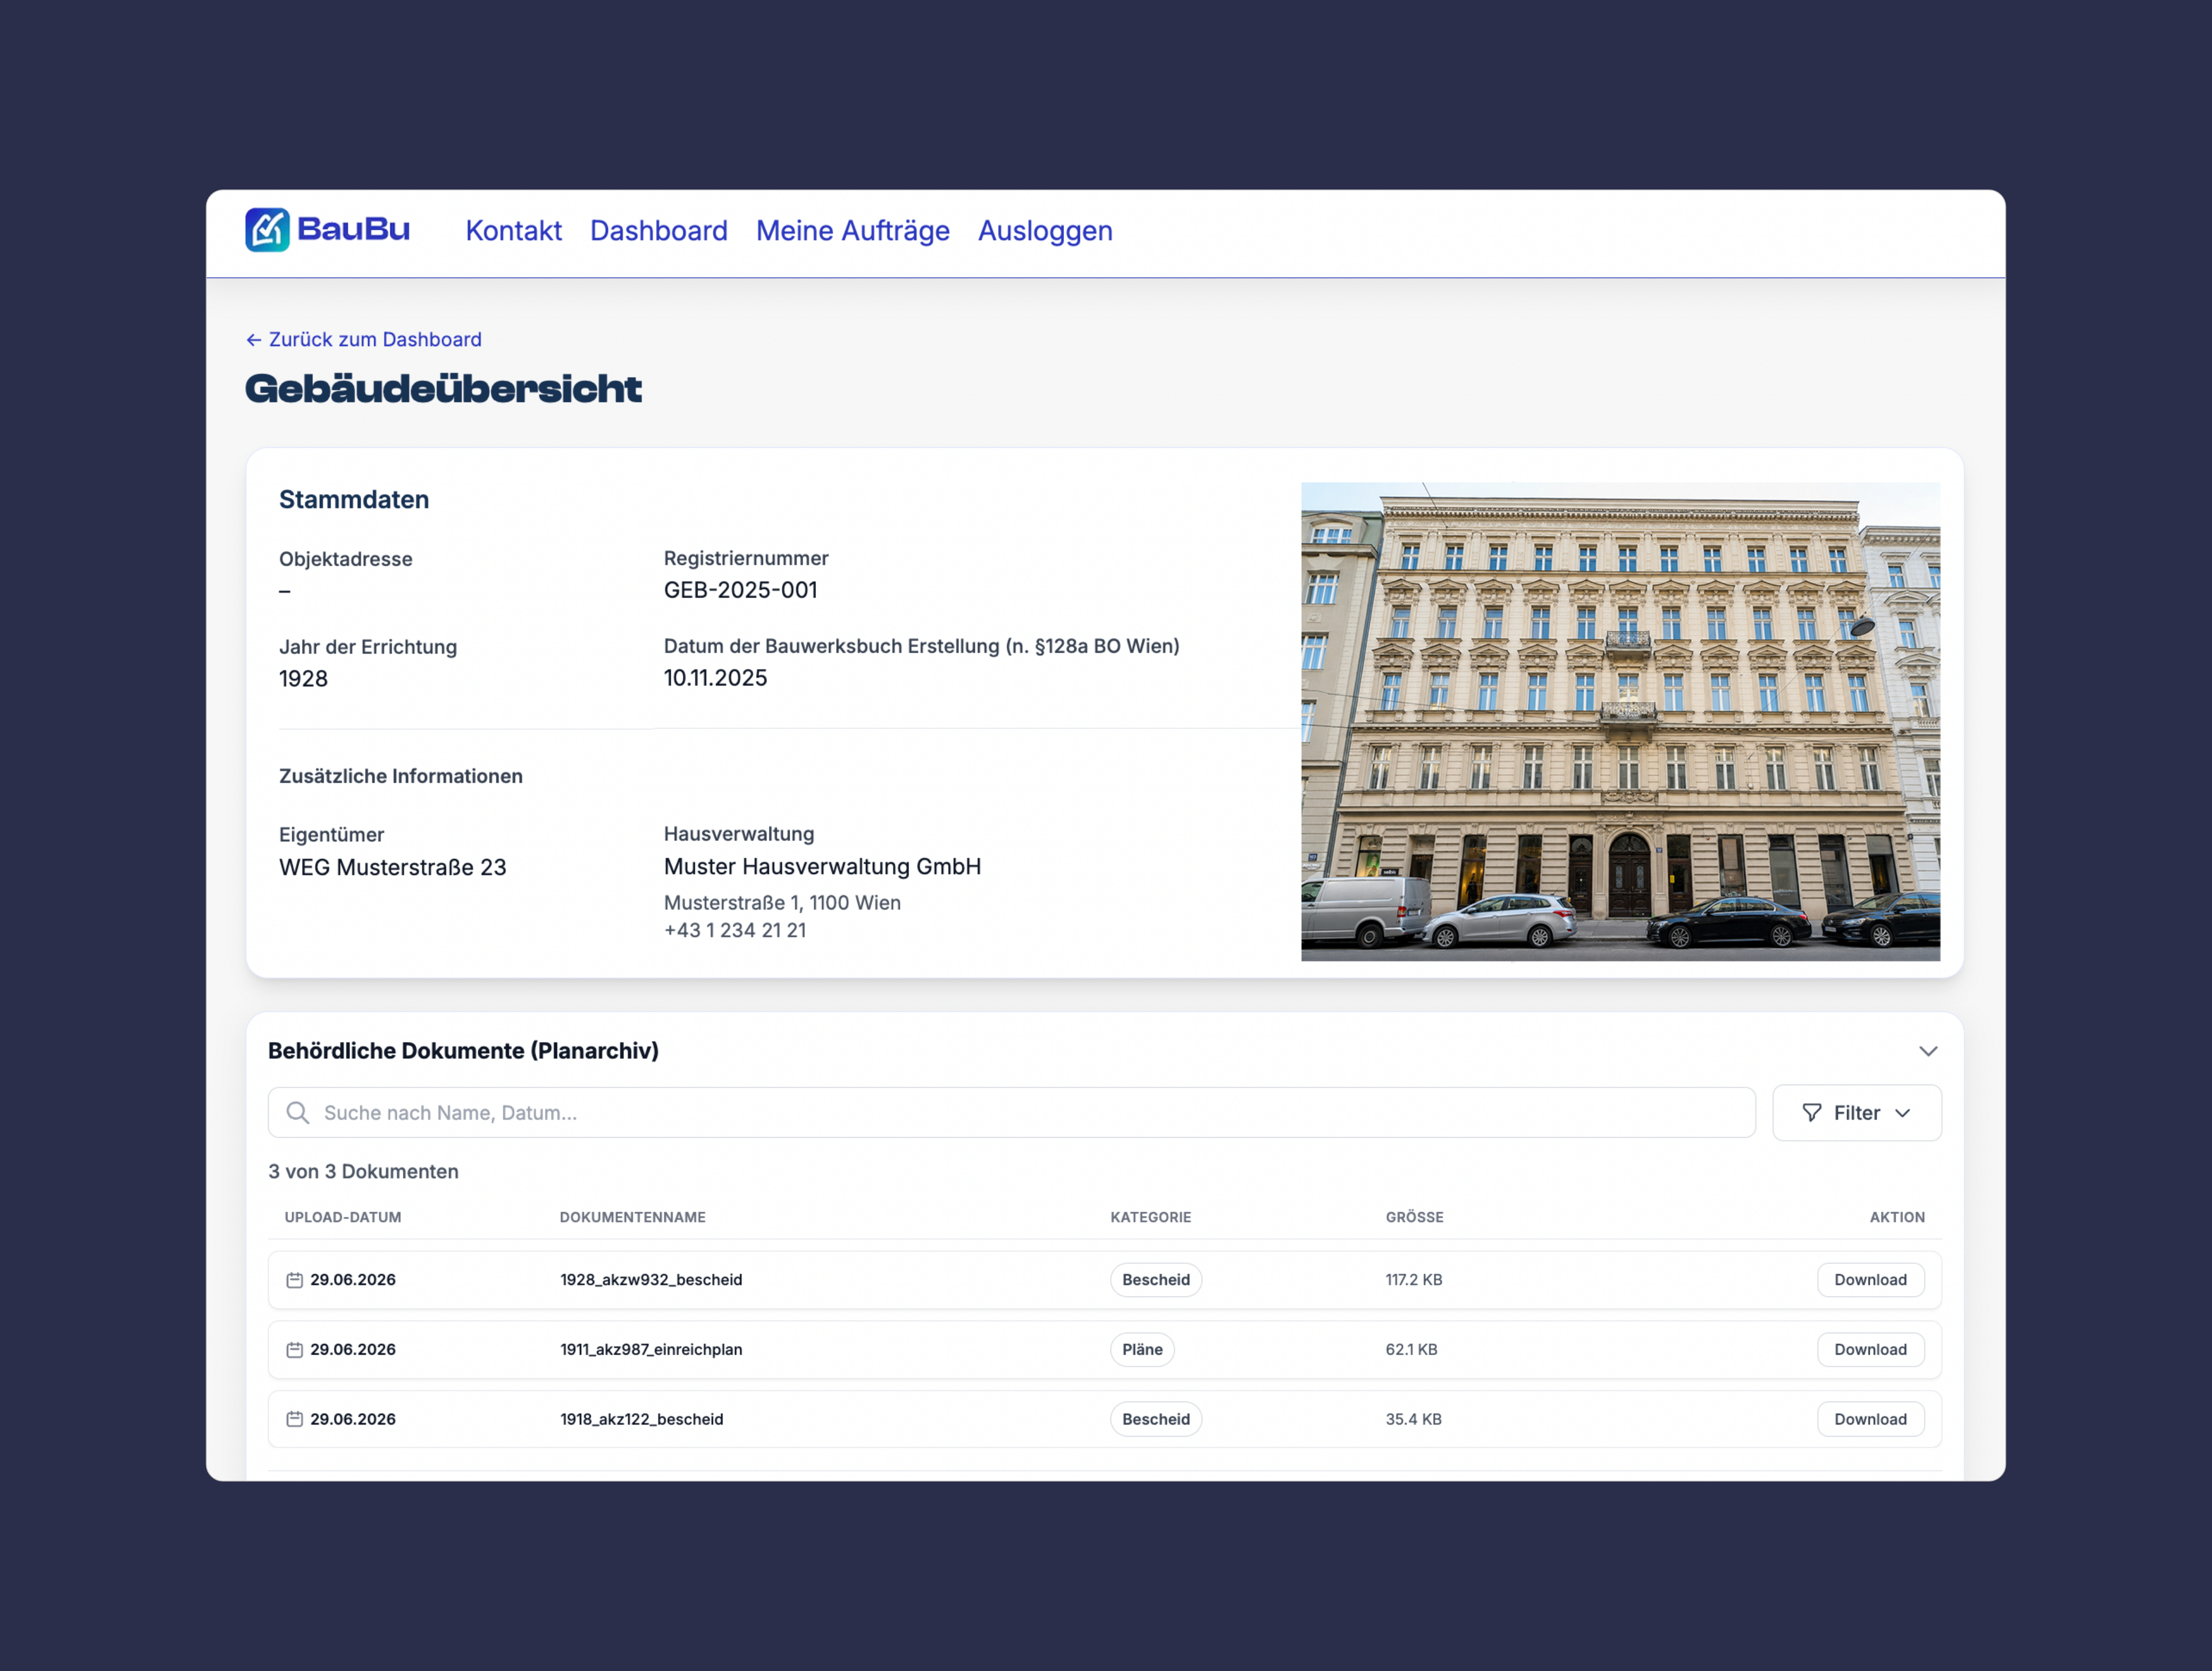This screenshot has height=1671, width=2212.
Task: Click calendar icon in 1918_akz122_bescheid row
Action: 294,1419
